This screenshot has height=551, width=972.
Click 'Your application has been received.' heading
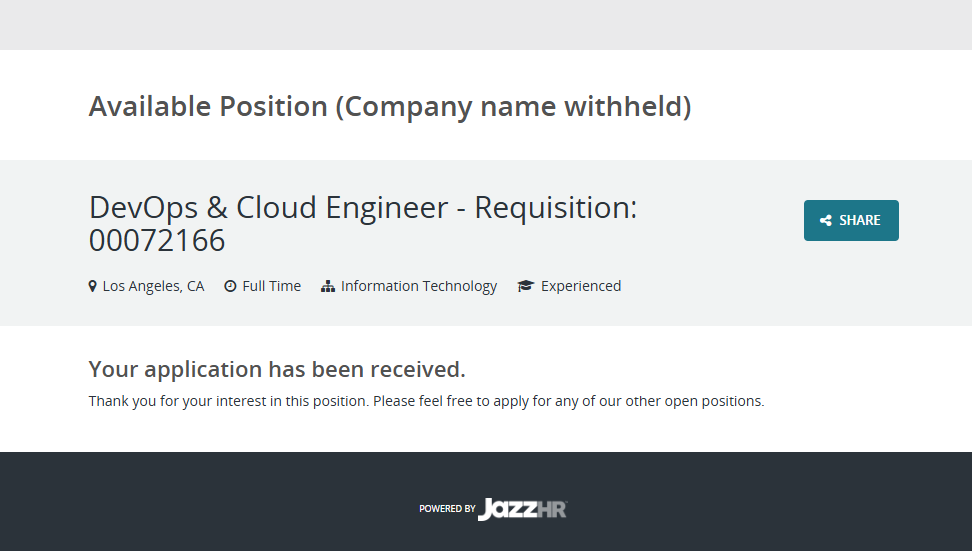(x=277, y=369)
